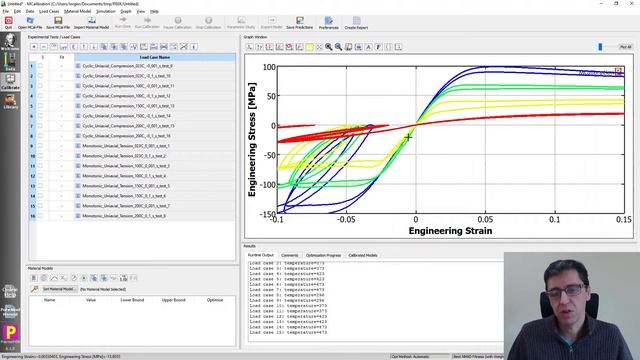
Task: Toggle checkbox for load case row 9
Action: pyautogui.click(x=40, y=146)
